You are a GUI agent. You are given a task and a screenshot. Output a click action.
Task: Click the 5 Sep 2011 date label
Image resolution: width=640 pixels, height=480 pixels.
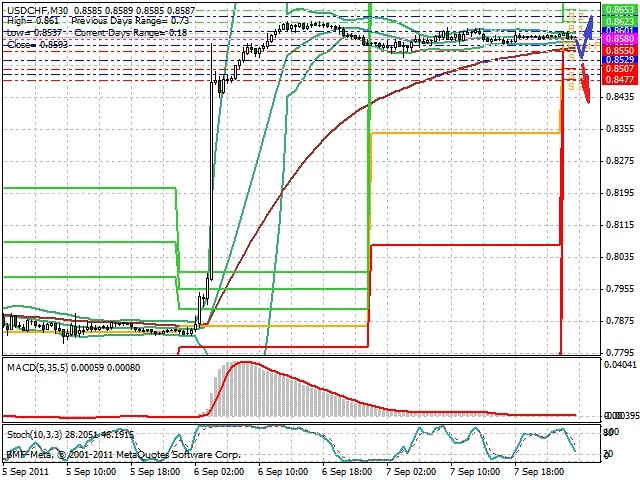point(25,472)
